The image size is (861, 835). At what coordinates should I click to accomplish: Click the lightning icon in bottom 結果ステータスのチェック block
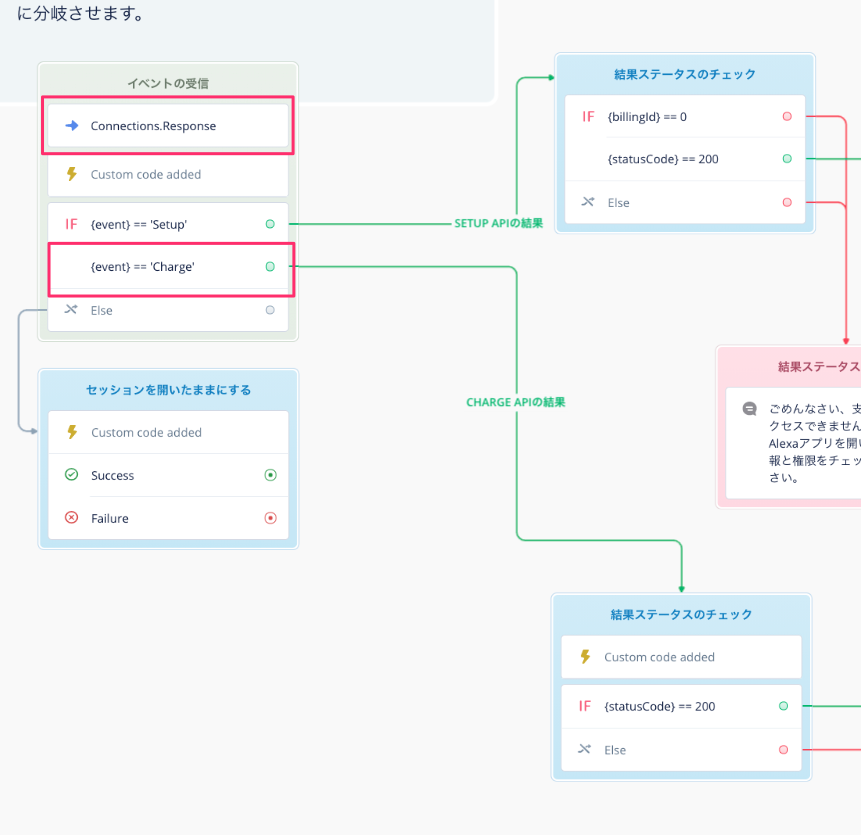point(585,657)
